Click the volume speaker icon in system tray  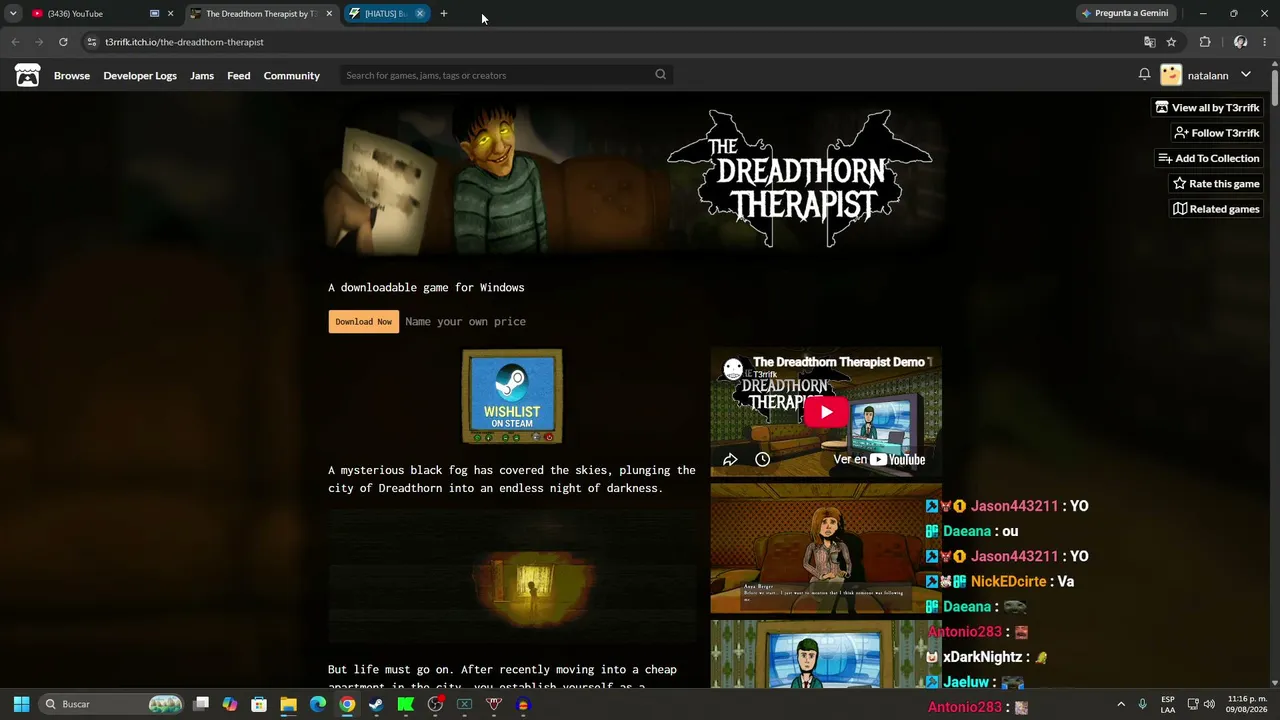click(x=1210, y=704)
